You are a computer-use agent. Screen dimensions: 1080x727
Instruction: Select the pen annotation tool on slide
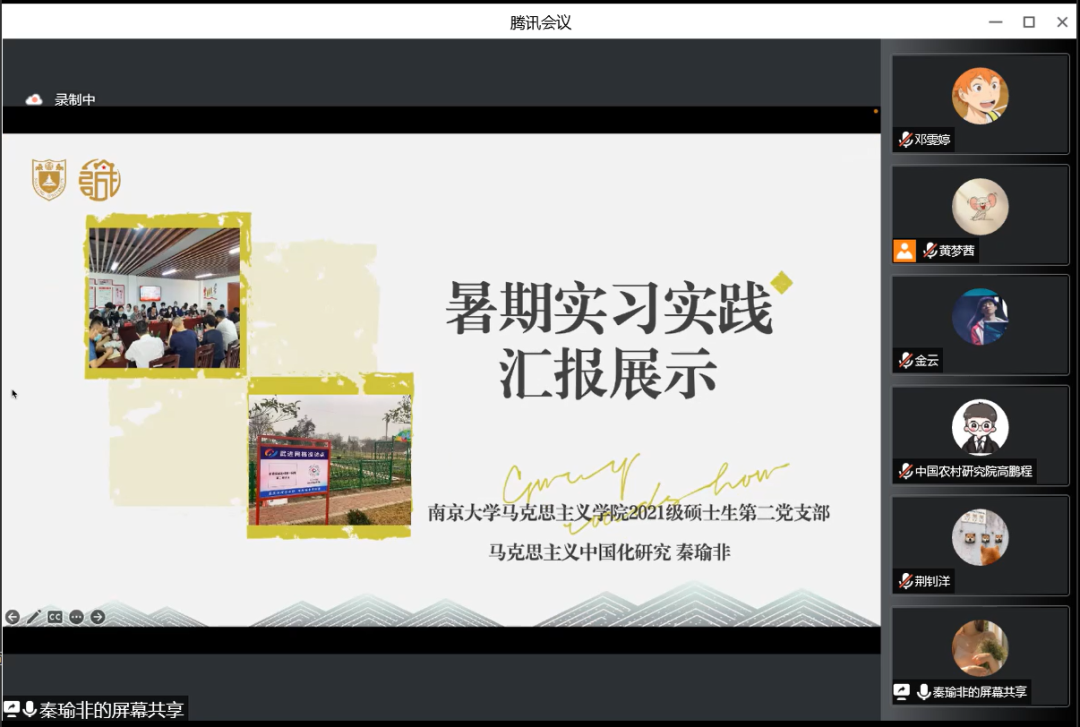coord(33,617)
